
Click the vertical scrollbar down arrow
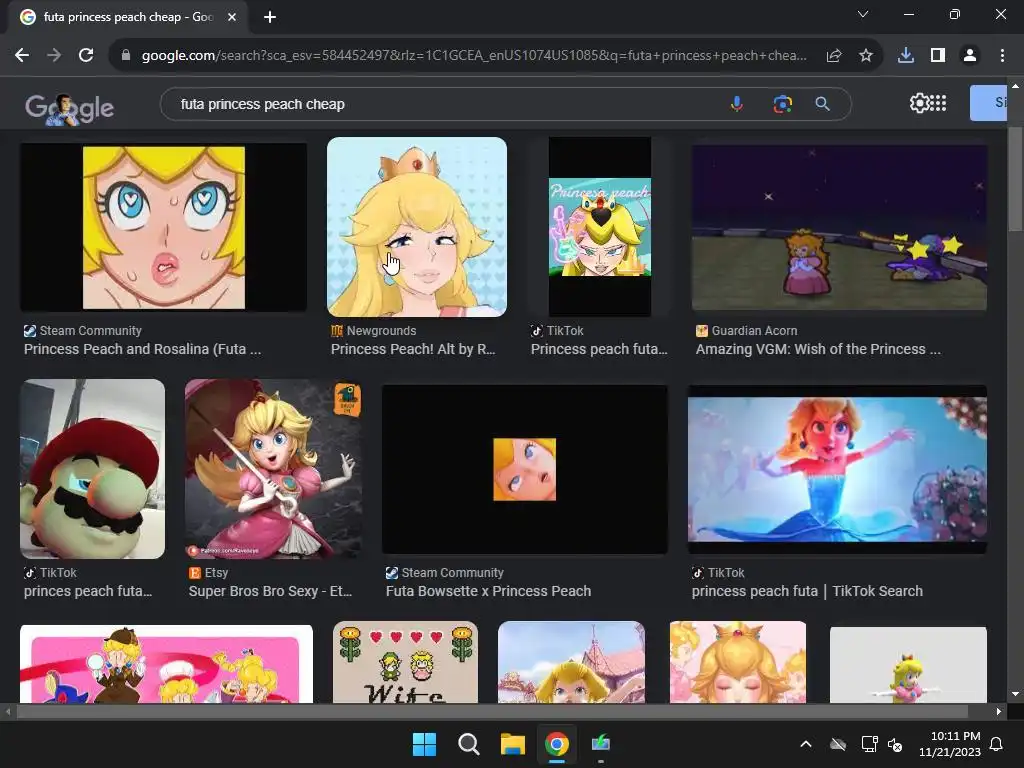1015,694
